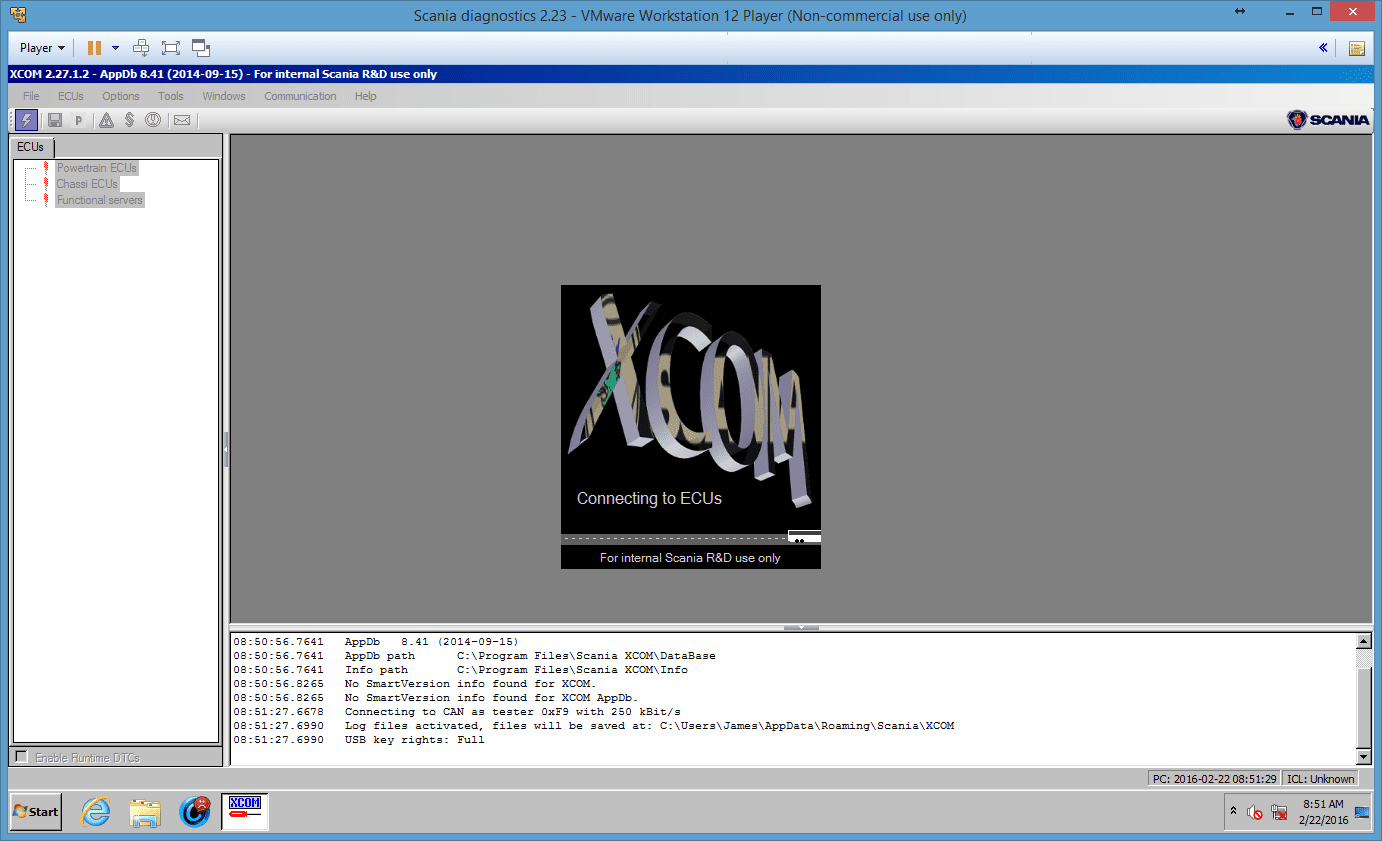This screenshot has height=841, width=1382.
Task: Open the warning triangle DTC icon
Action: pos(106,120)
